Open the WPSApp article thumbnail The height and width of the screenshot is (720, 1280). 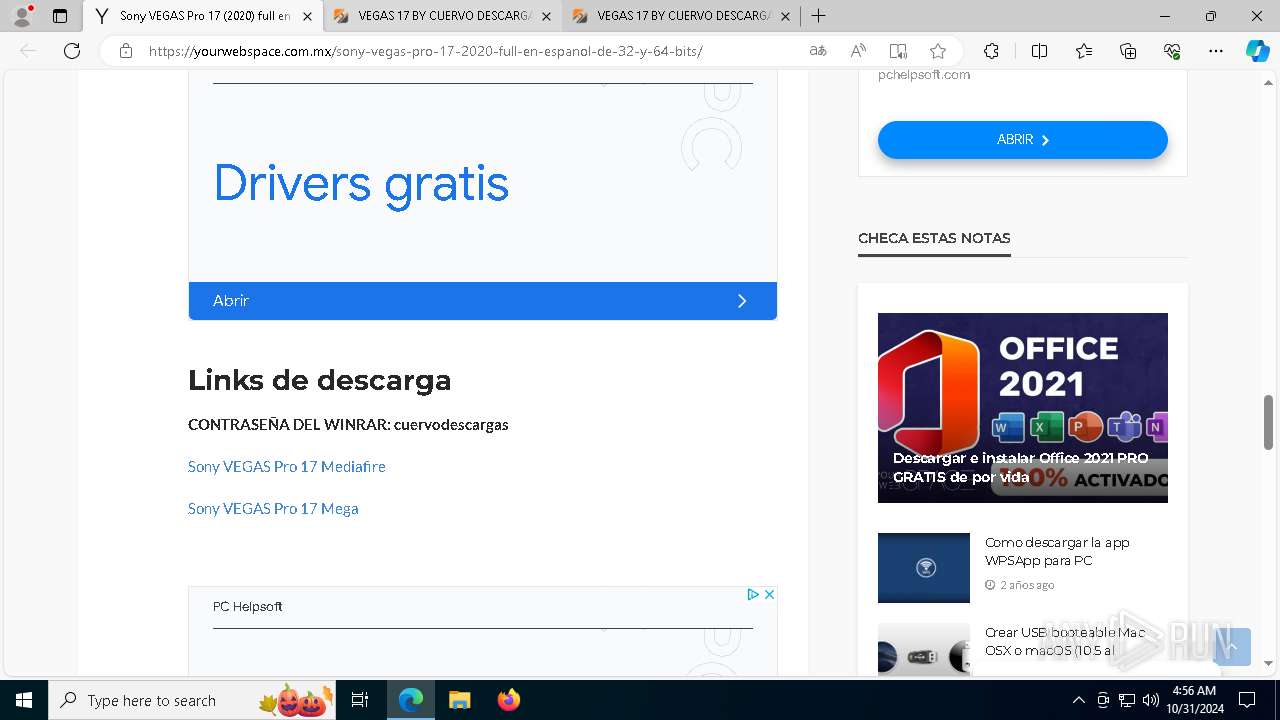pyautogui.click(x=924, y=568)
